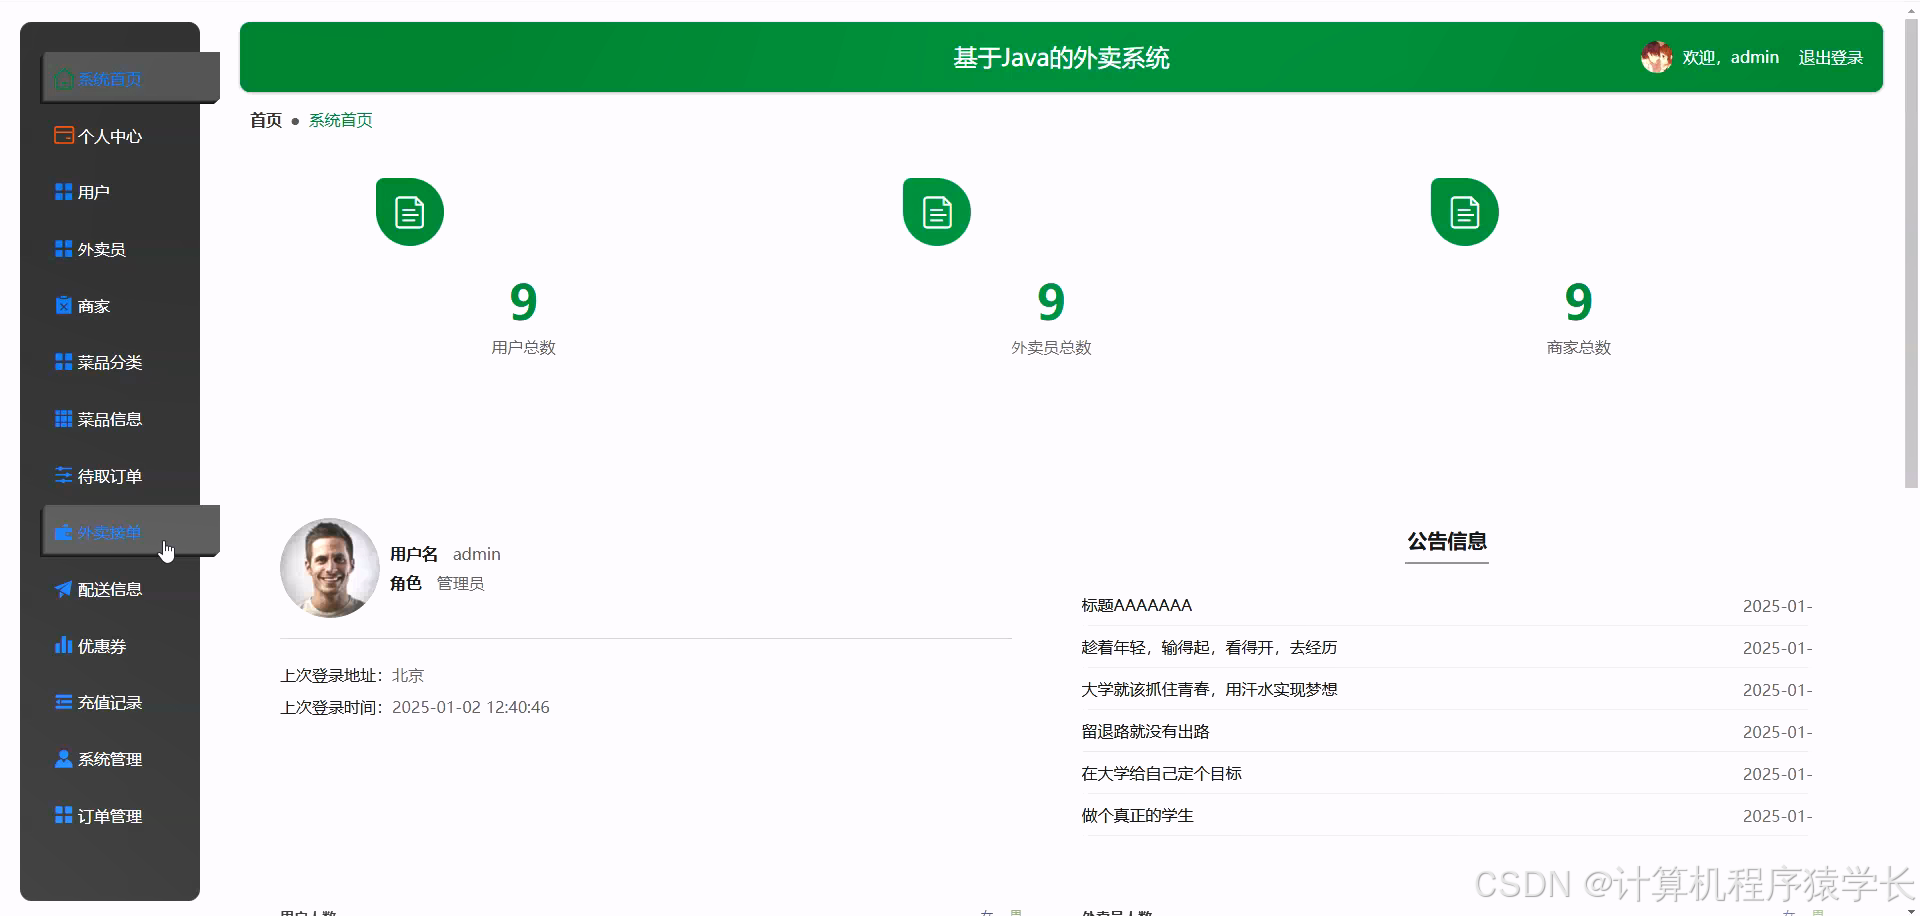Image resolution: width=1920 pixels, height=916 pixels.
Task: Open the 订单管理 sidebar entry
Action: 110,815
